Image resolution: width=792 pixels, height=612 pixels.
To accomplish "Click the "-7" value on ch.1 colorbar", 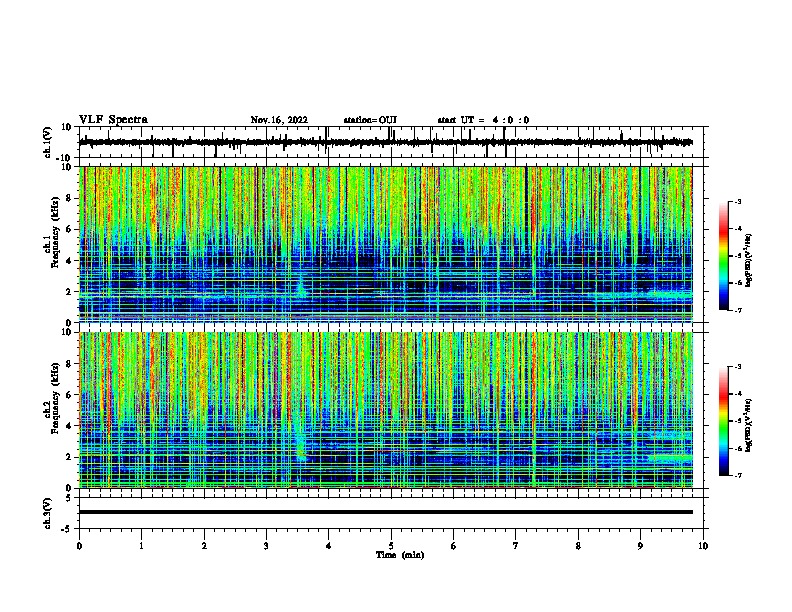I will [x=737, y=310].
